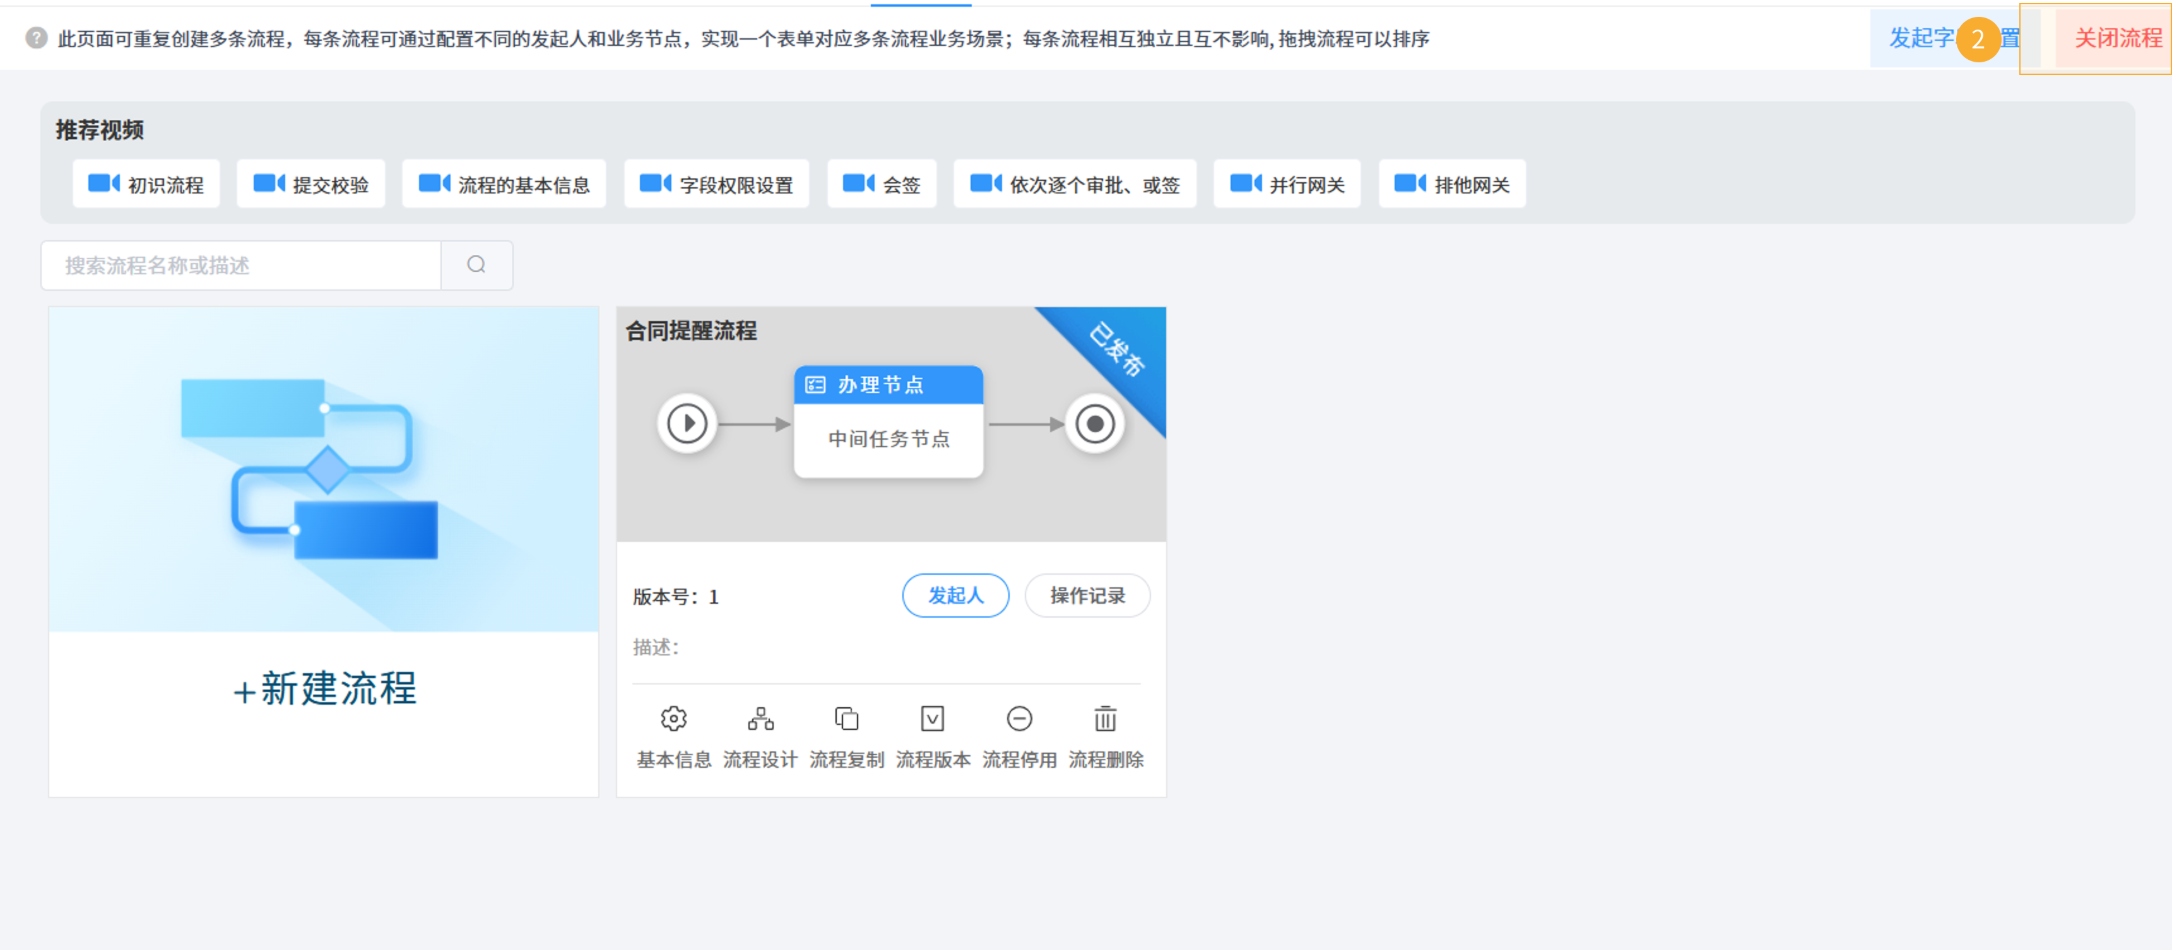Screen dimensions: 2172x950
Task: Click the magnifier search icon
Action: (x=477, y=265)
